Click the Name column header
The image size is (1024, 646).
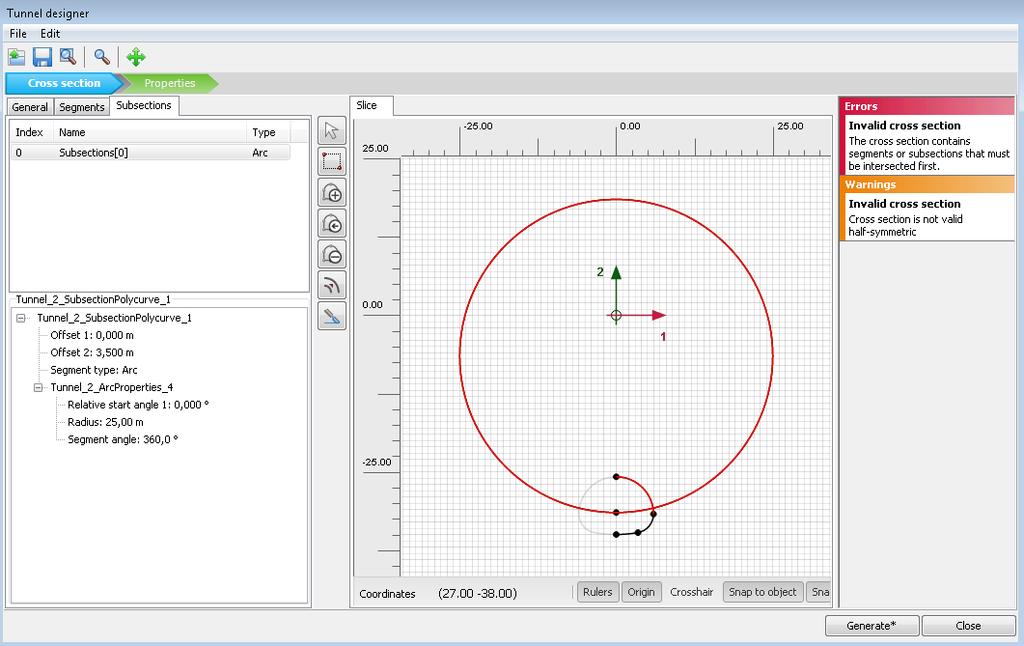150,132
